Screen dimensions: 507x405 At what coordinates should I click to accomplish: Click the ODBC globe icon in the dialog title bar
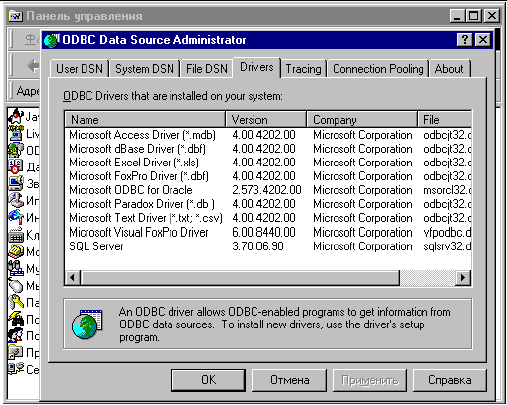52,40
